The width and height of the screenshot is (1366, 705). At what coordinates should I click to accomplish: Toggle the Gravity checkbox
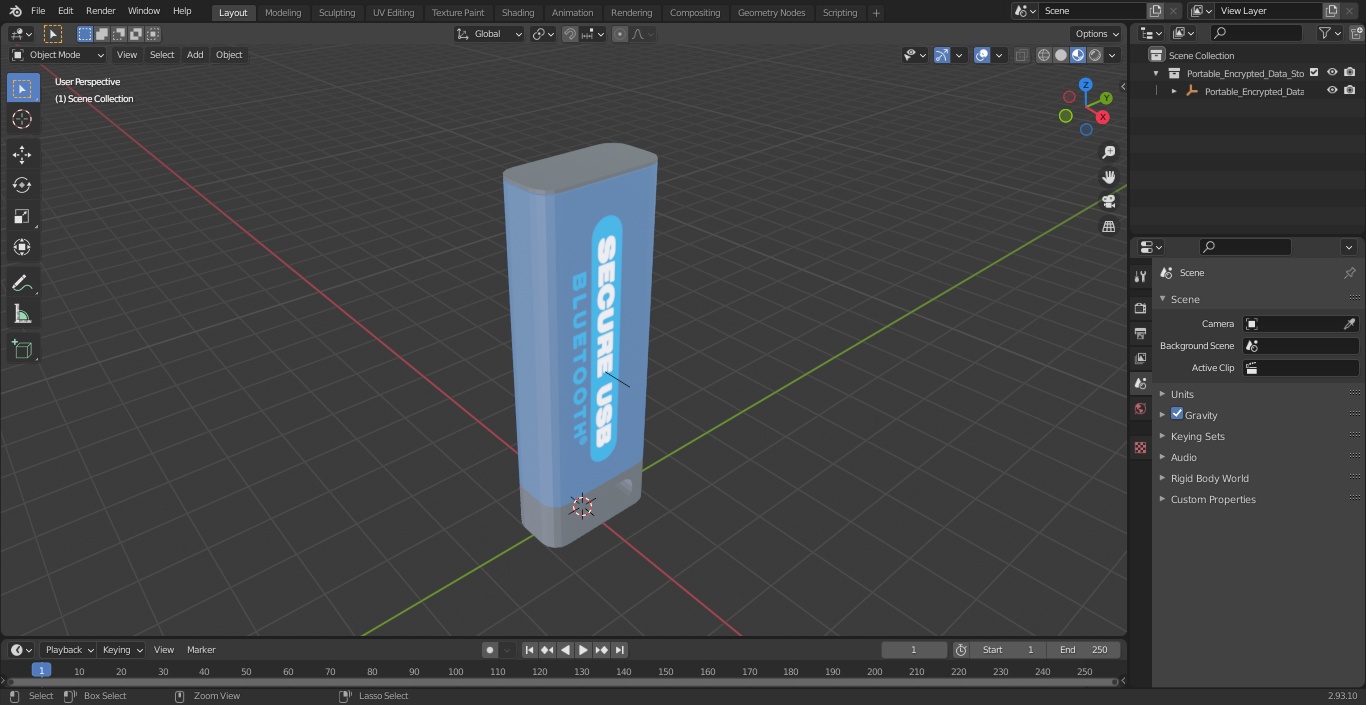1177,414
